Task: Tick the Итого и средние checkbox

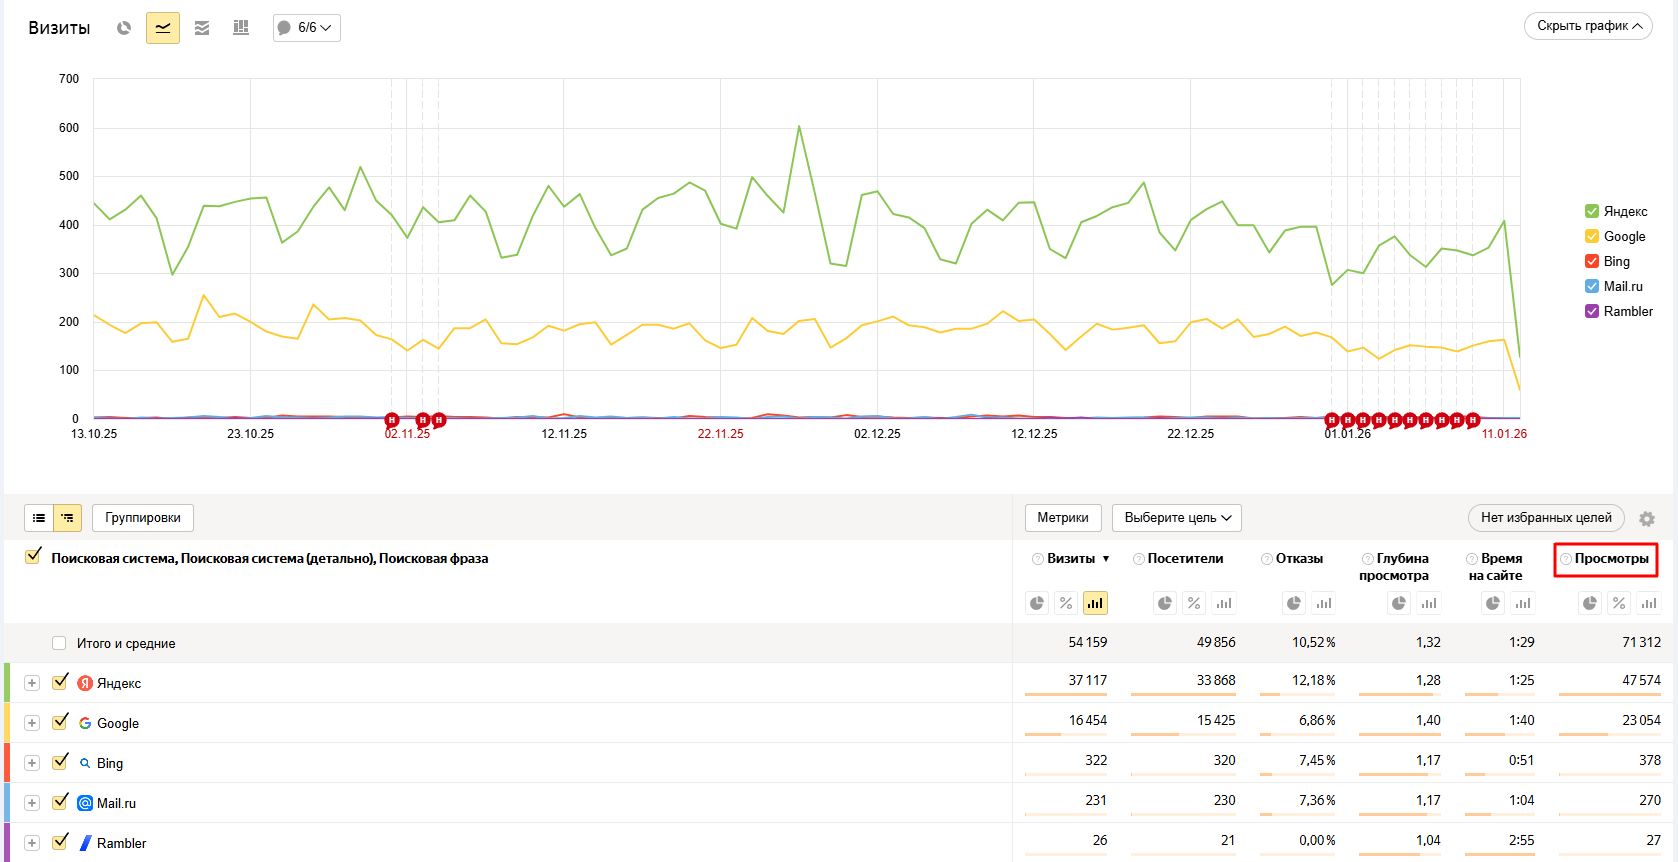Action: pyautogui.click(x=59, y=643)
